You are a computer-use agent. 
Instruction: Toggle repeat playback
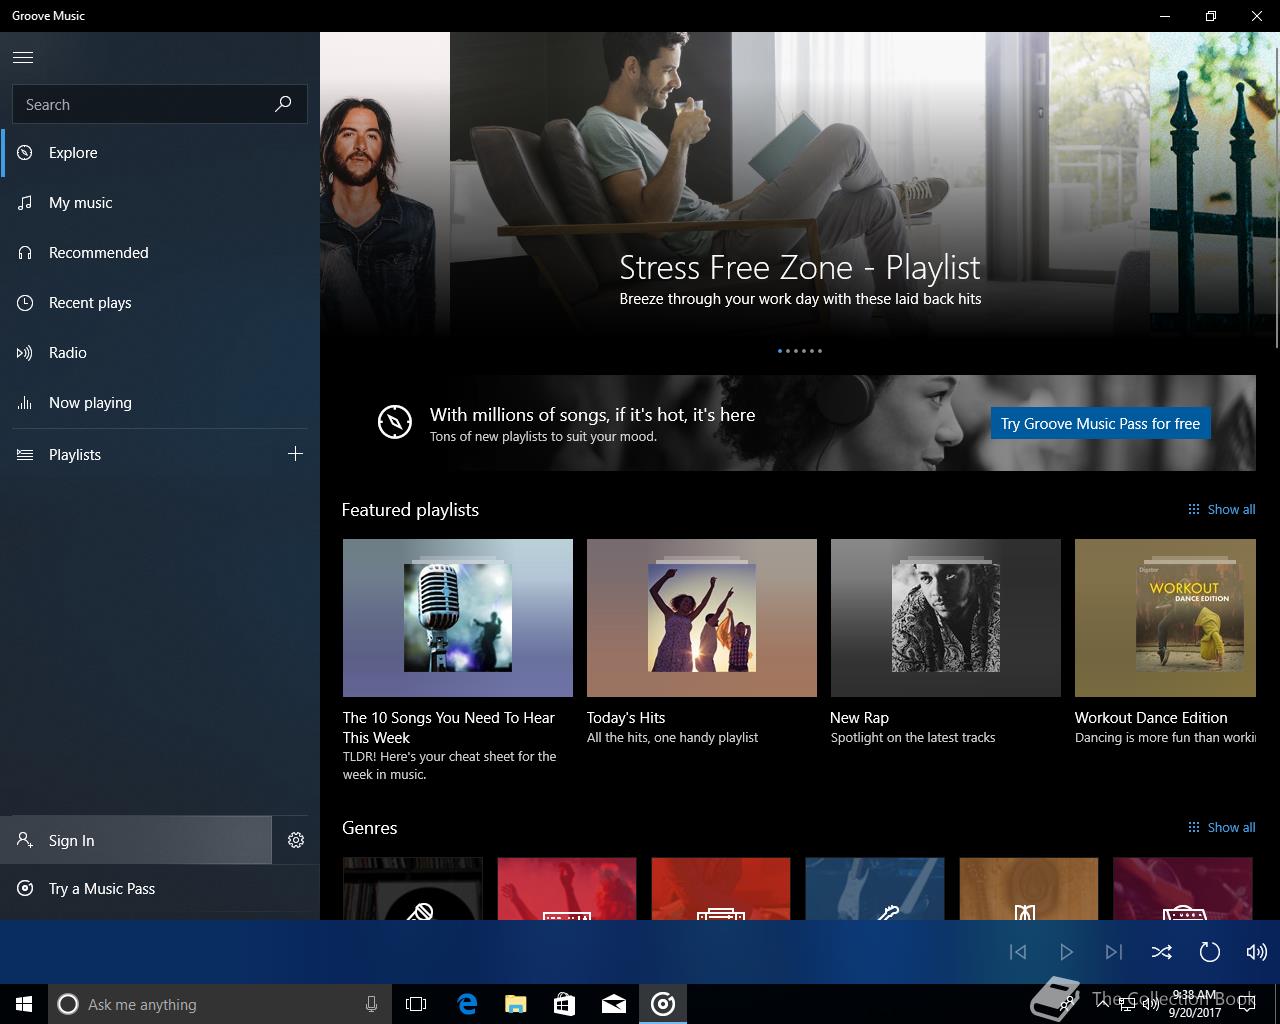pos(1210,952)
